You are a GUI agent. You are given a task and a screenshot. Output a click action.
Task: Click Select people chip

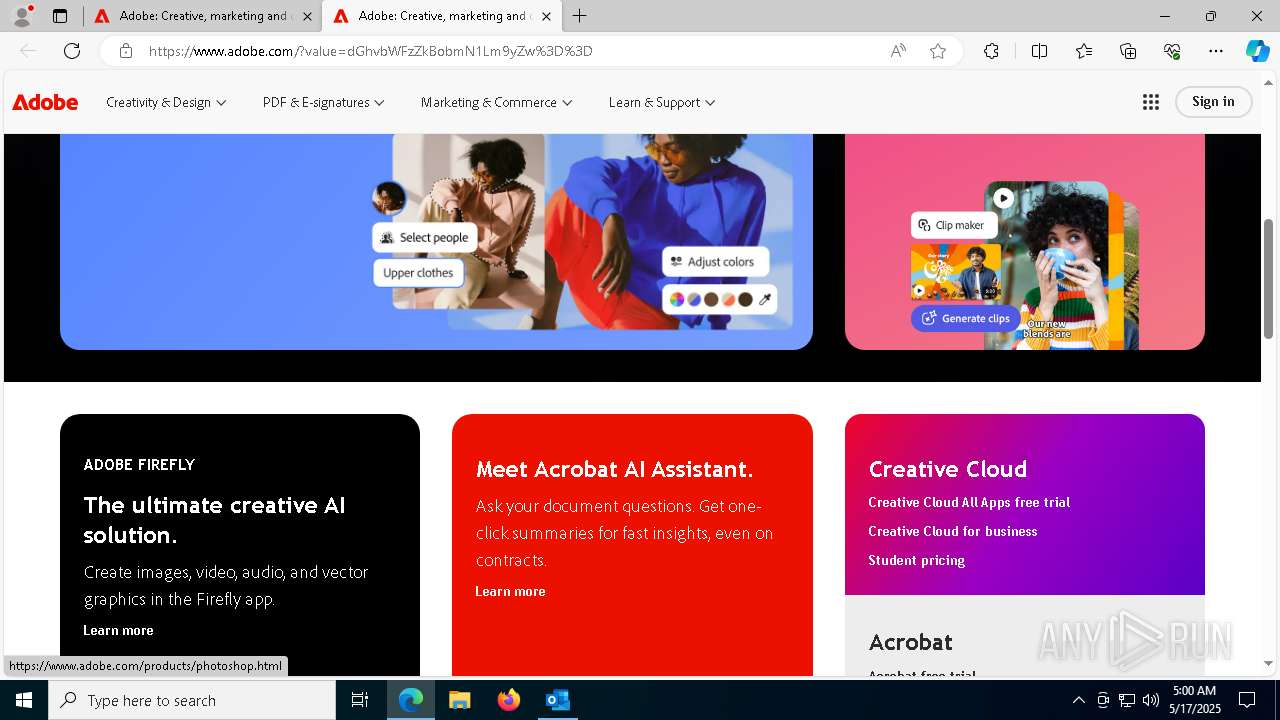[x=425, y=237]
